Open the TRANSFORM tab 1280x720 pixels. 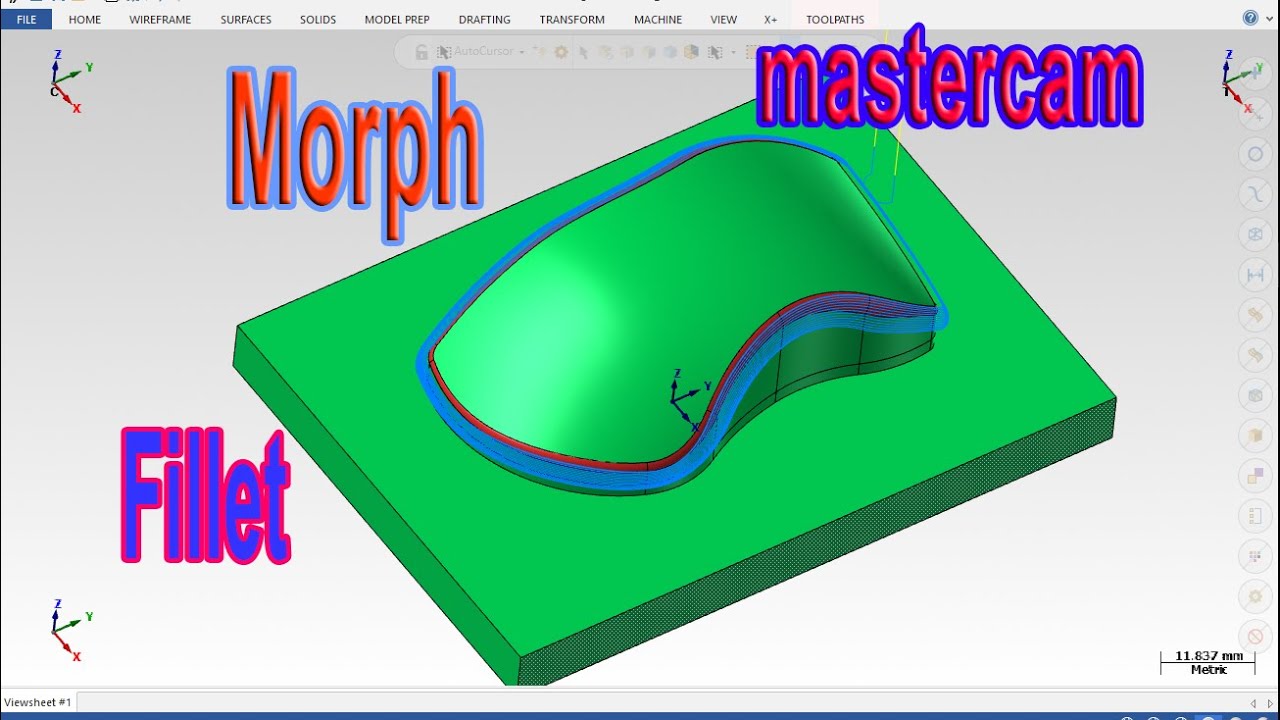(x=572, y=19)
